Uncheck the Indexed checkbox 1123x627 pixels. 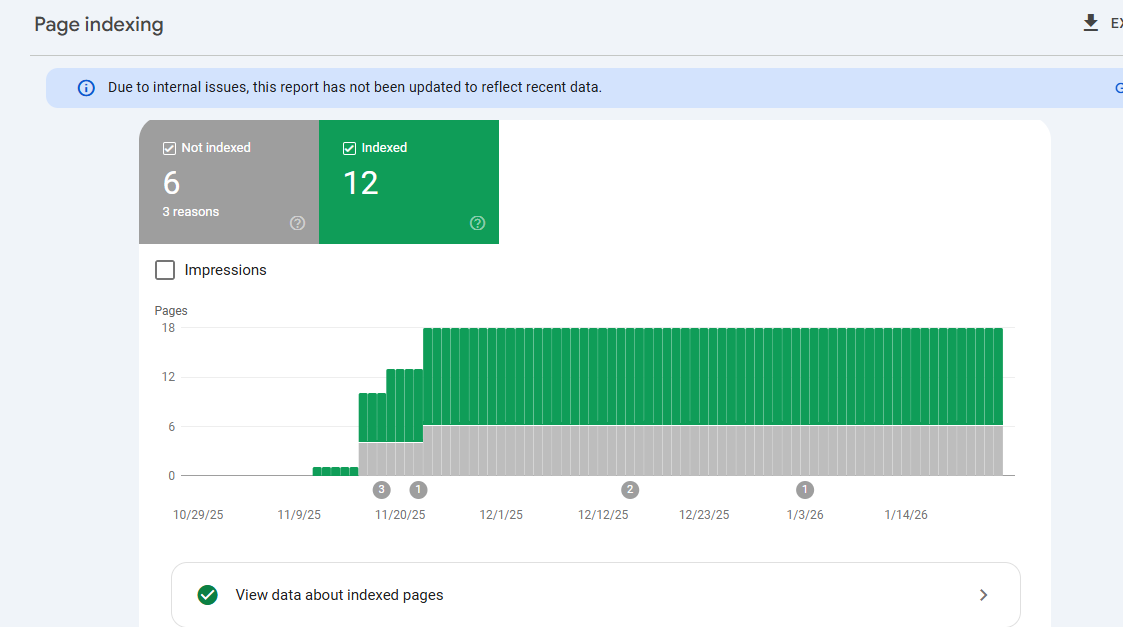click(x=350, y=148)
